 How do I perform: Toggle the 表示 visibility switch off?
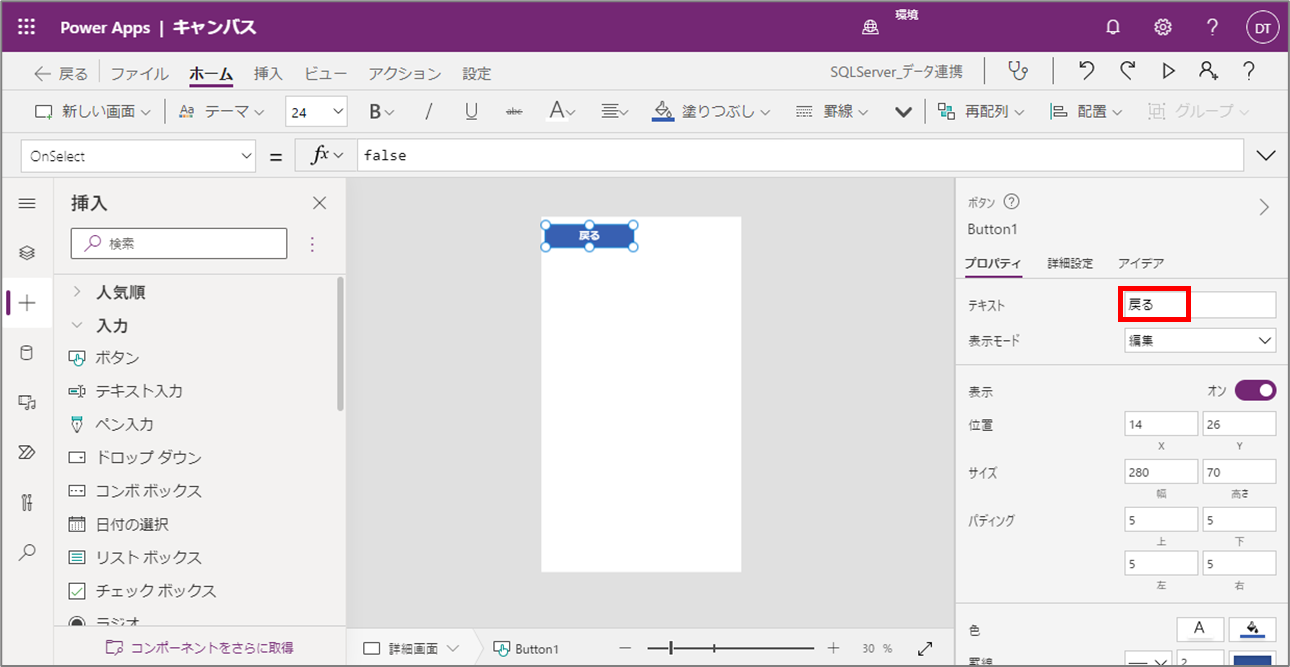[x=1255, y=390]
